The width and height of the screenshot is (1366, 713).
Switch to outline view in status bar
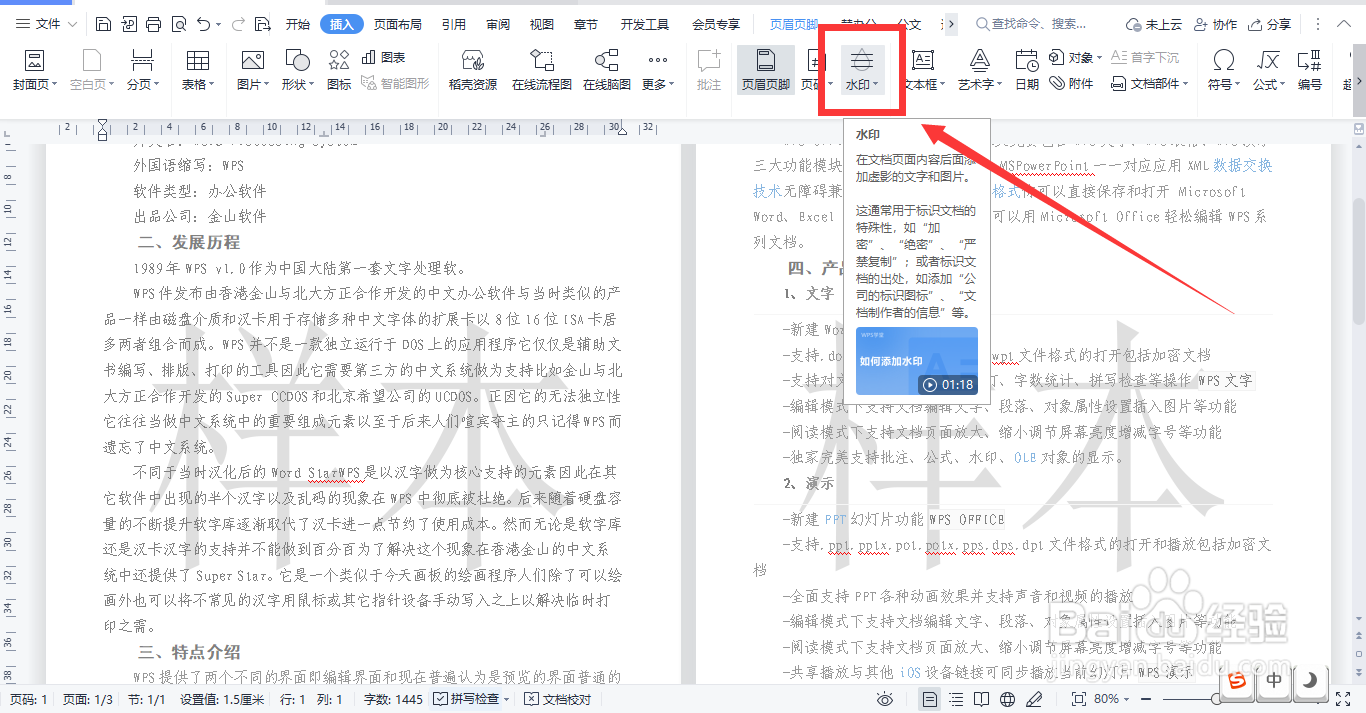pyautogui.click(x=956, y=699)
